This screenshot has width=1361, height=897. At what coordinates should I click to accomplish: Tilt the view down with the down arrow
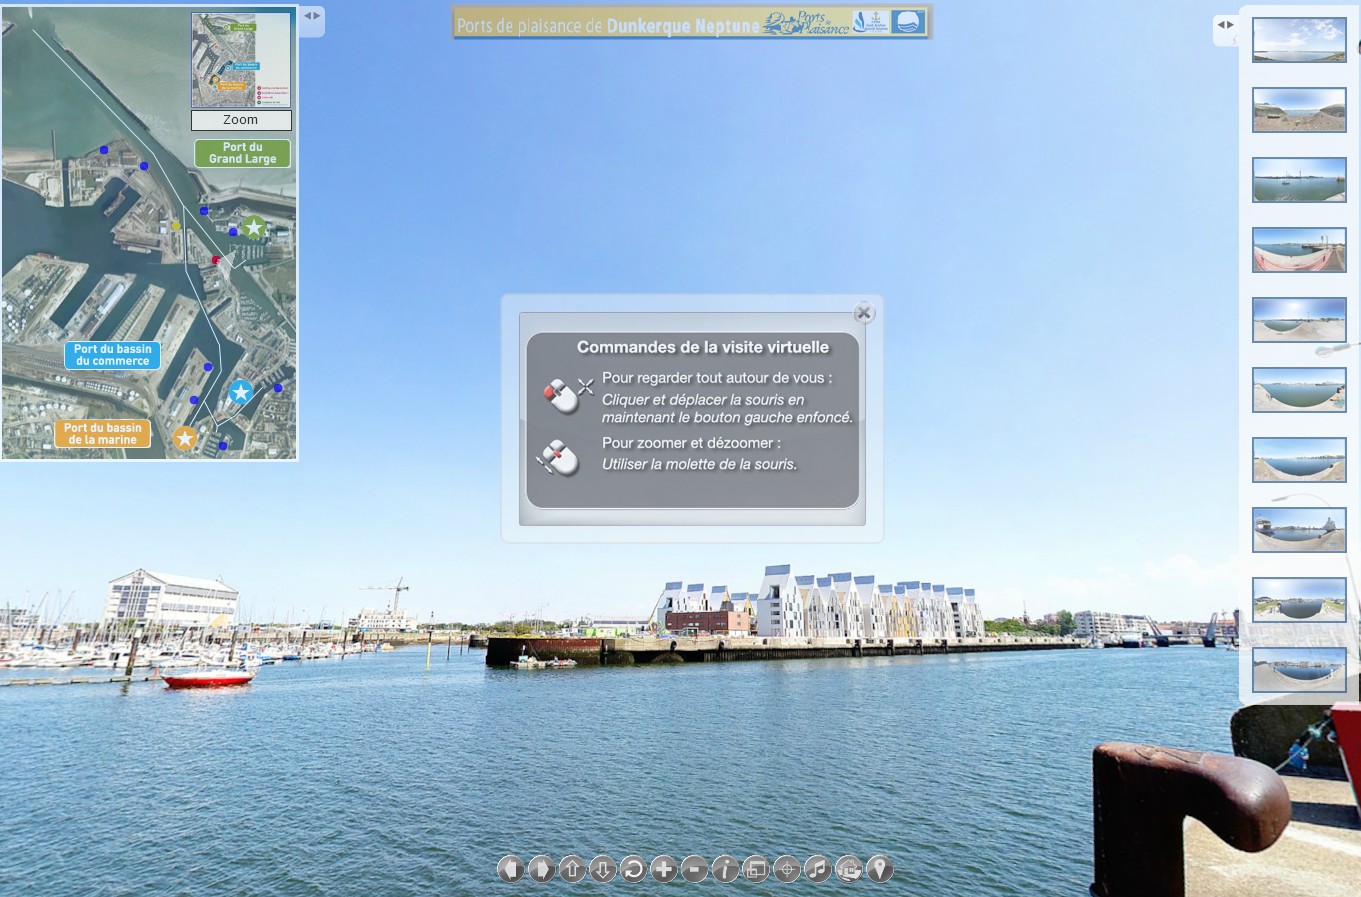[602, 869]
